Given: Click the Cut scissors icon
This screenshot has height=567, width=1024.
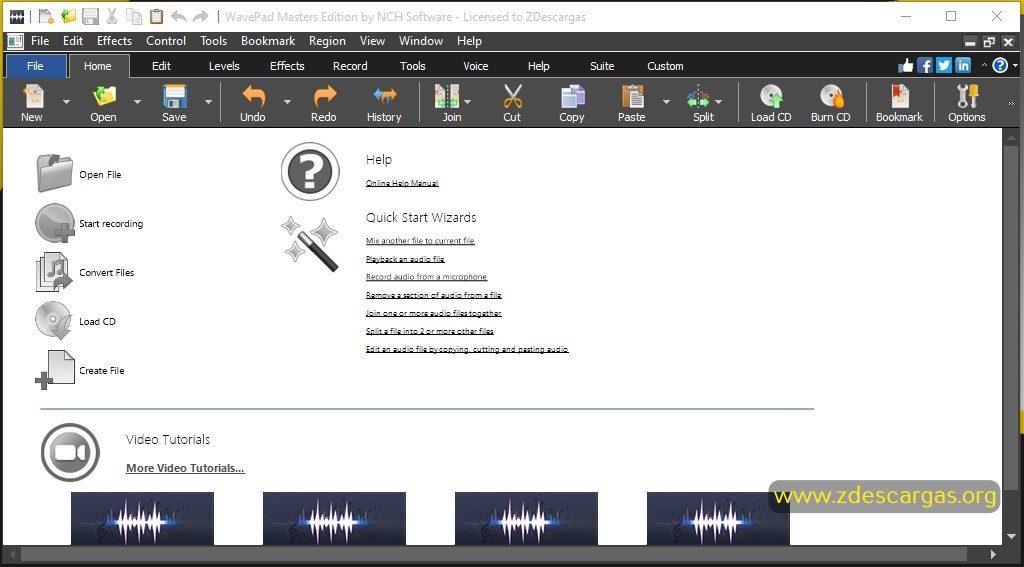Looking at the screenshot, I should (512, 97).
